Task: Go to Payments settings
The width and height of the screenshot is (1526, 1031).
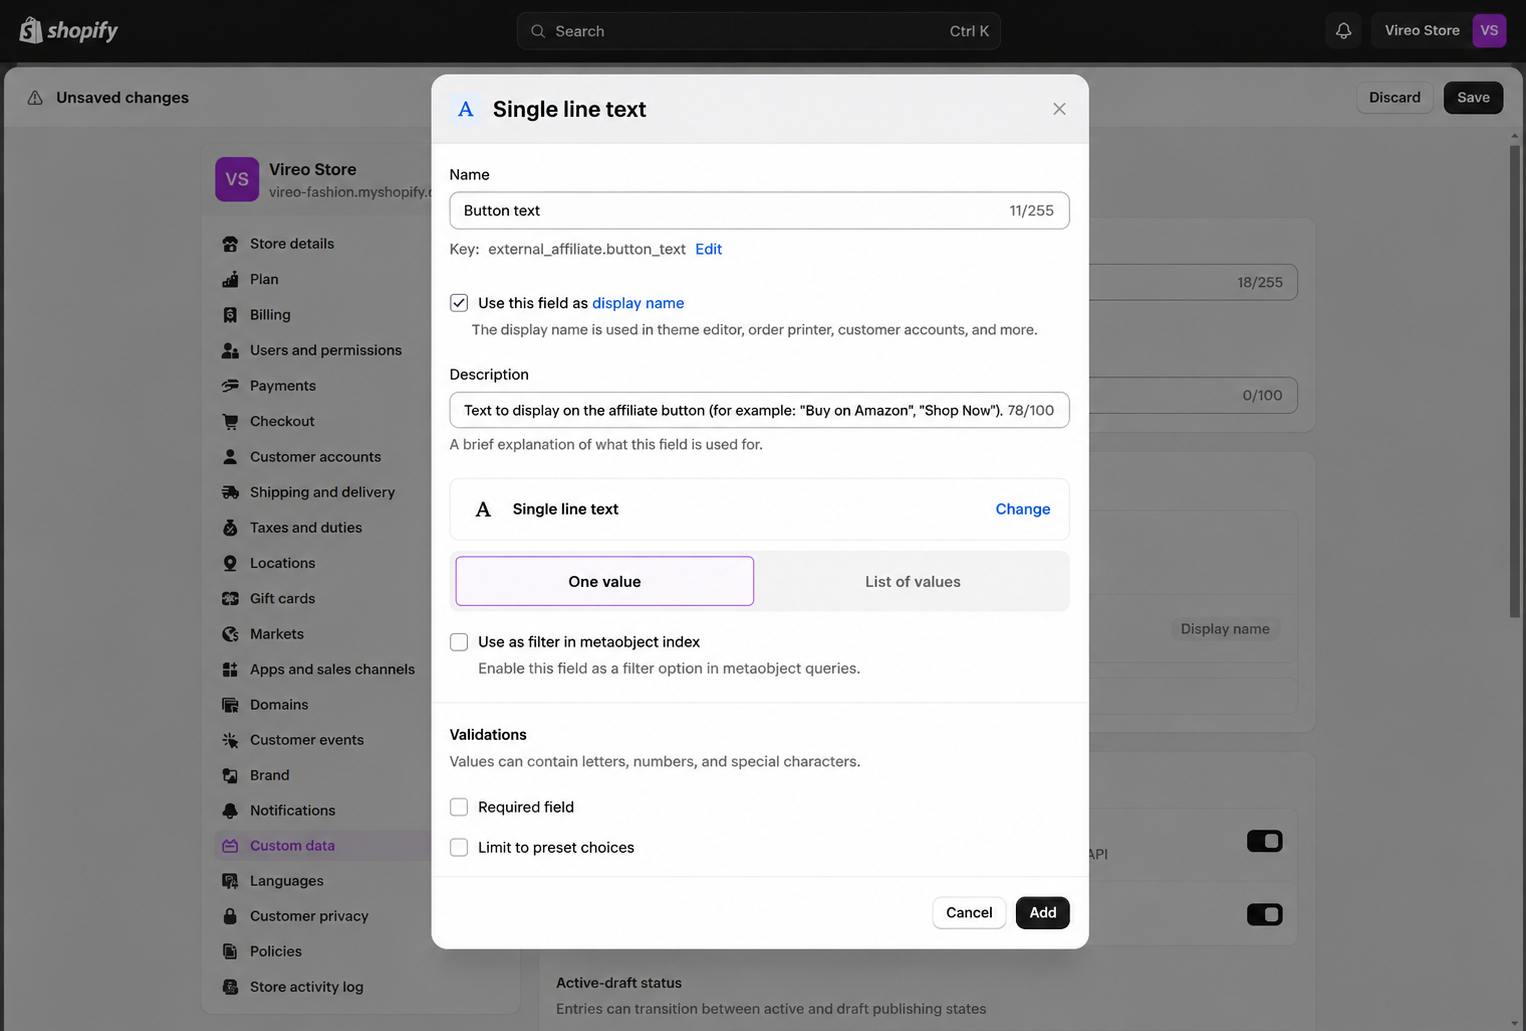Action: pos(283,386)
